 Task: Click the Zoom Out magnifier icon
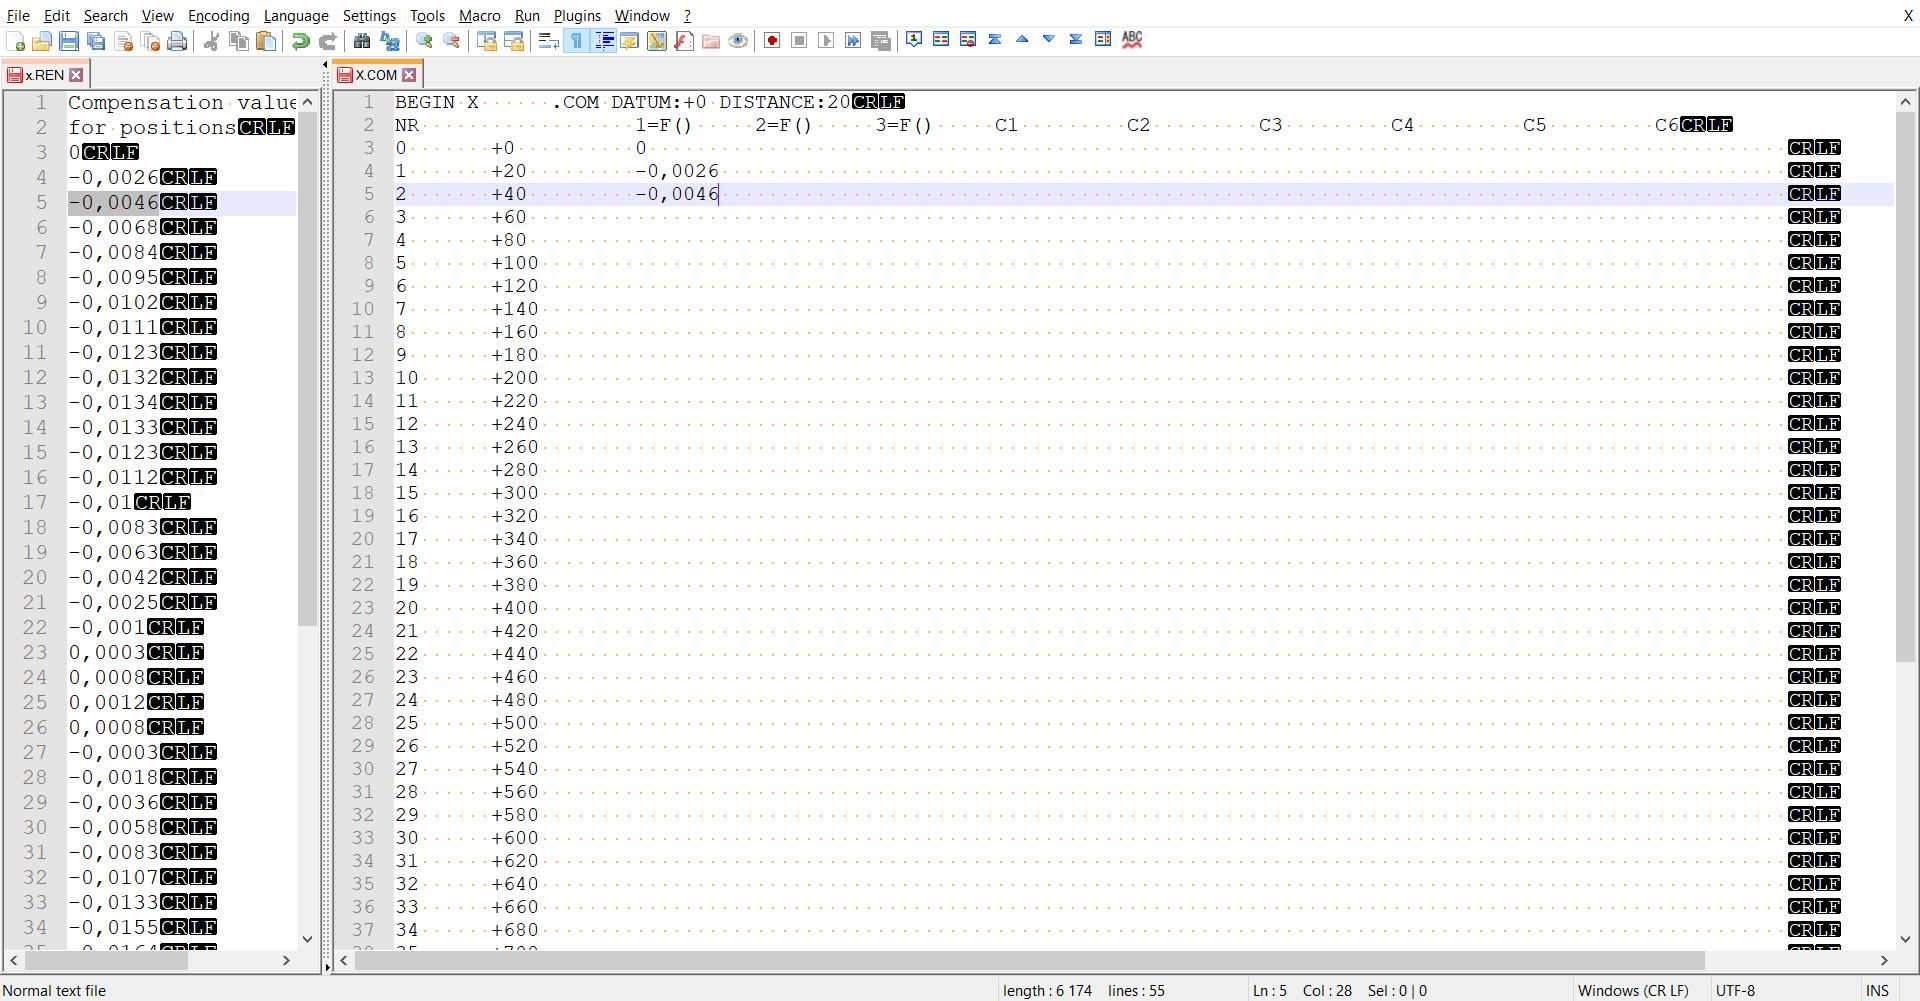coord(452,41)
